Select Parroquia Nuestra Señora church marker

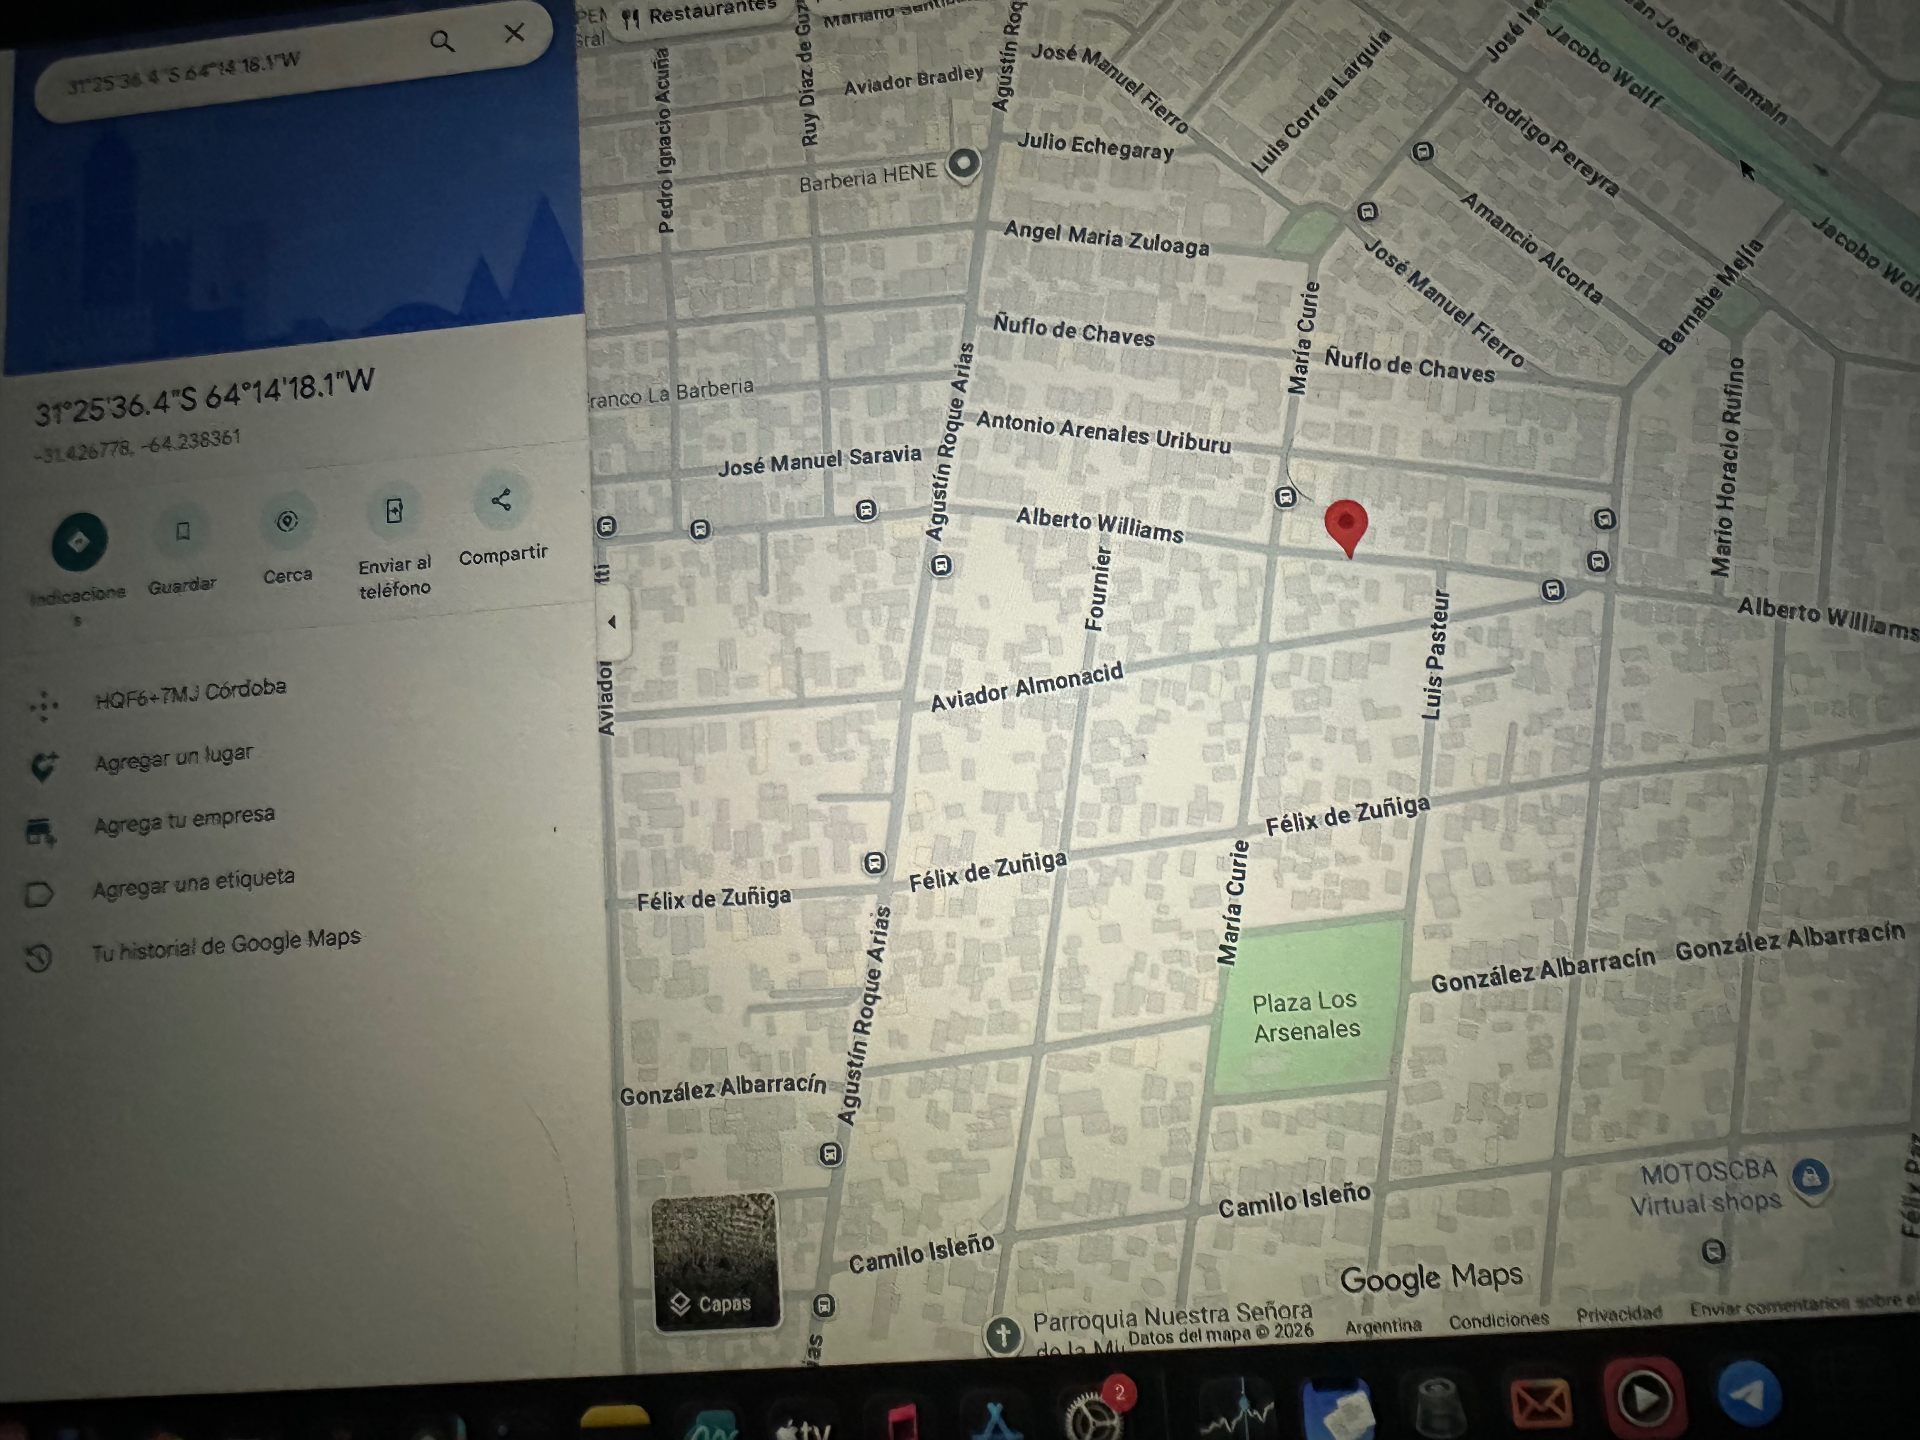coord(1003,1334)
